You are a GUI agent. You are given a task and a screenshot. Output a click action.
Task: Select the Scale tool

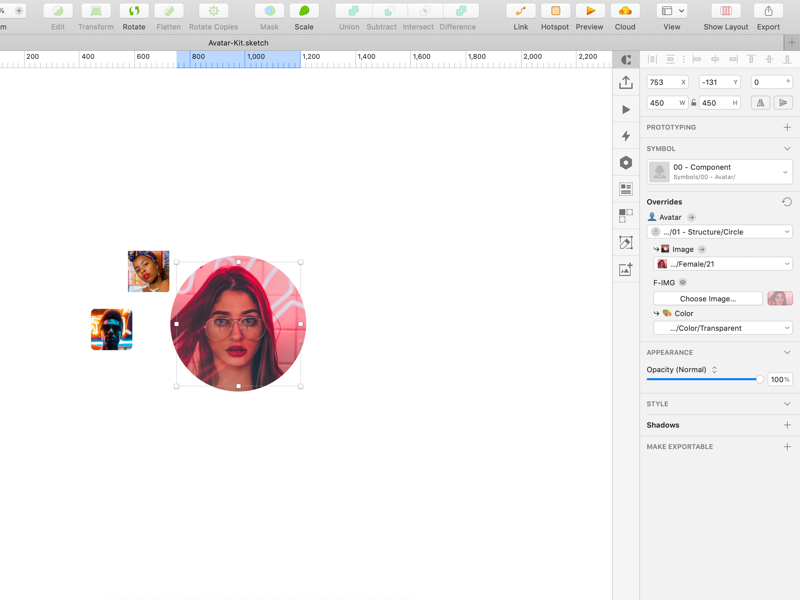304,11
